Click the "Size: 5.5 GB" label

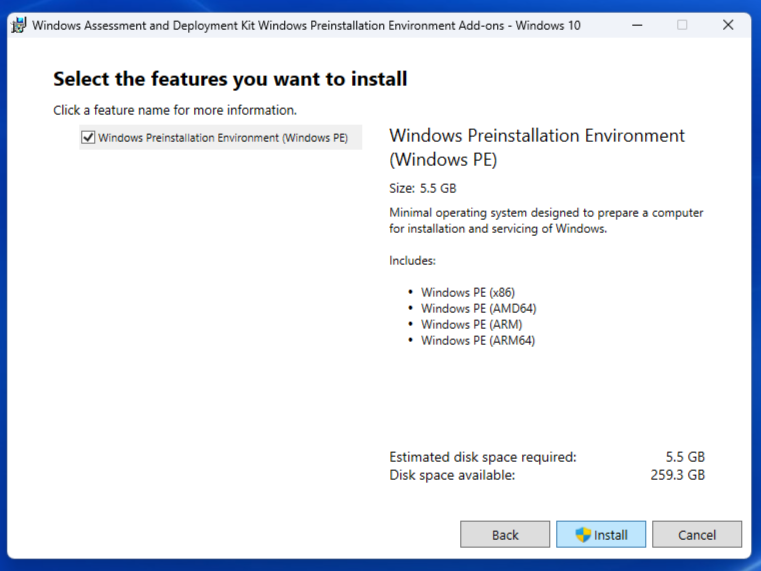pyautogui.click(x=423, y=188)
